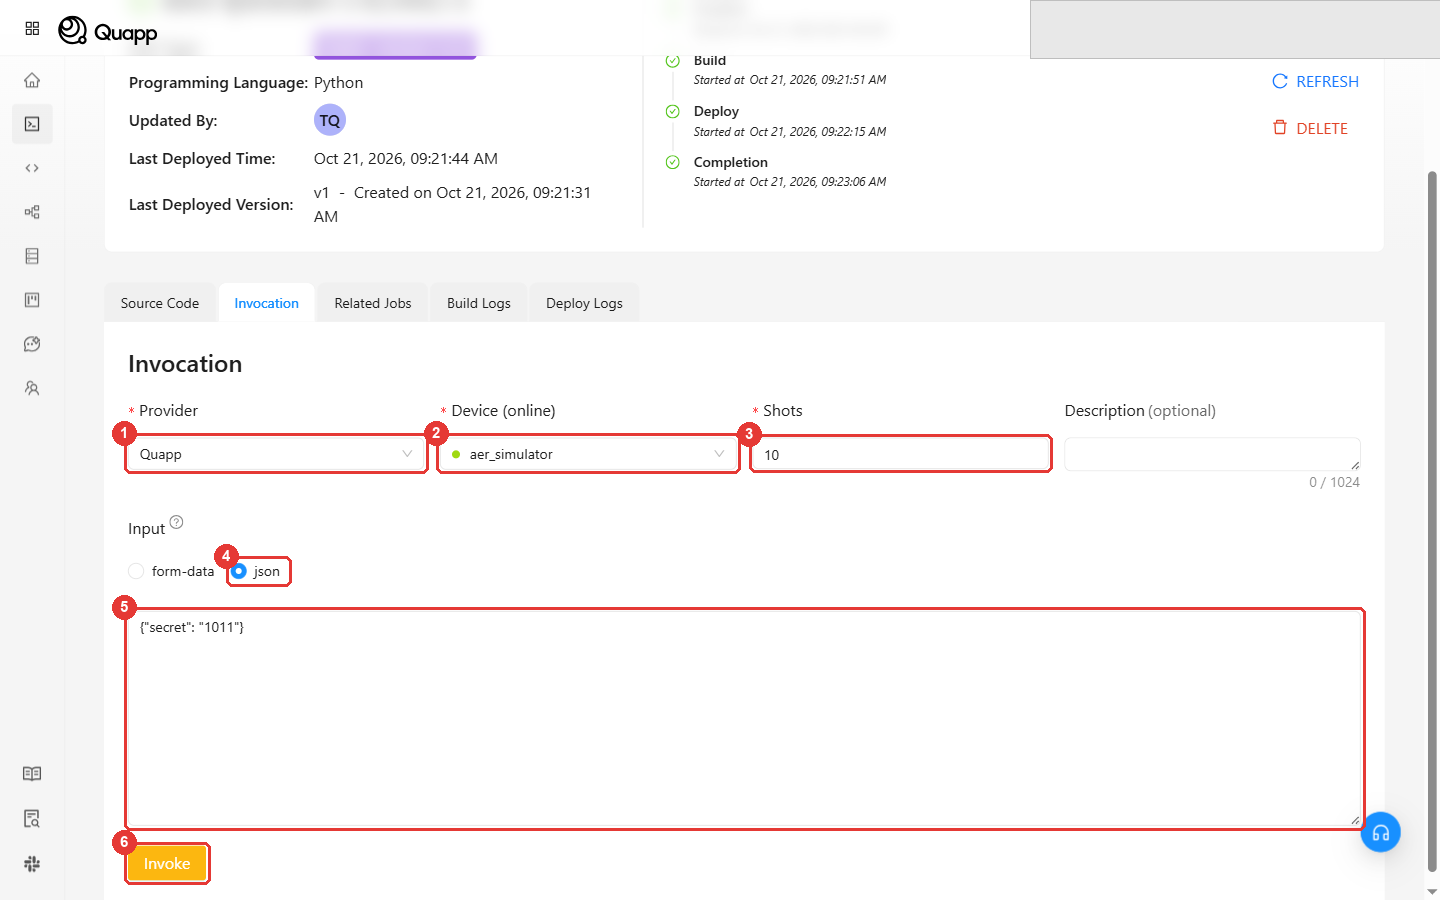Open the headset support chat button
The height and width of the screenshot is (900, 1440).
[1380, 832]
